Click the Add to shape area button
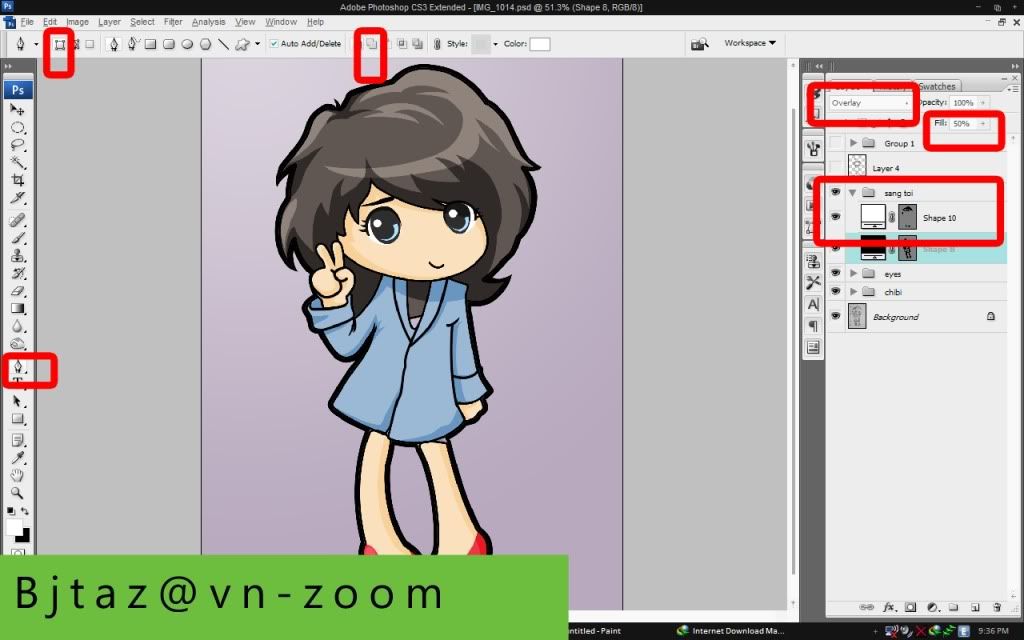 click(x=372, y=44)
